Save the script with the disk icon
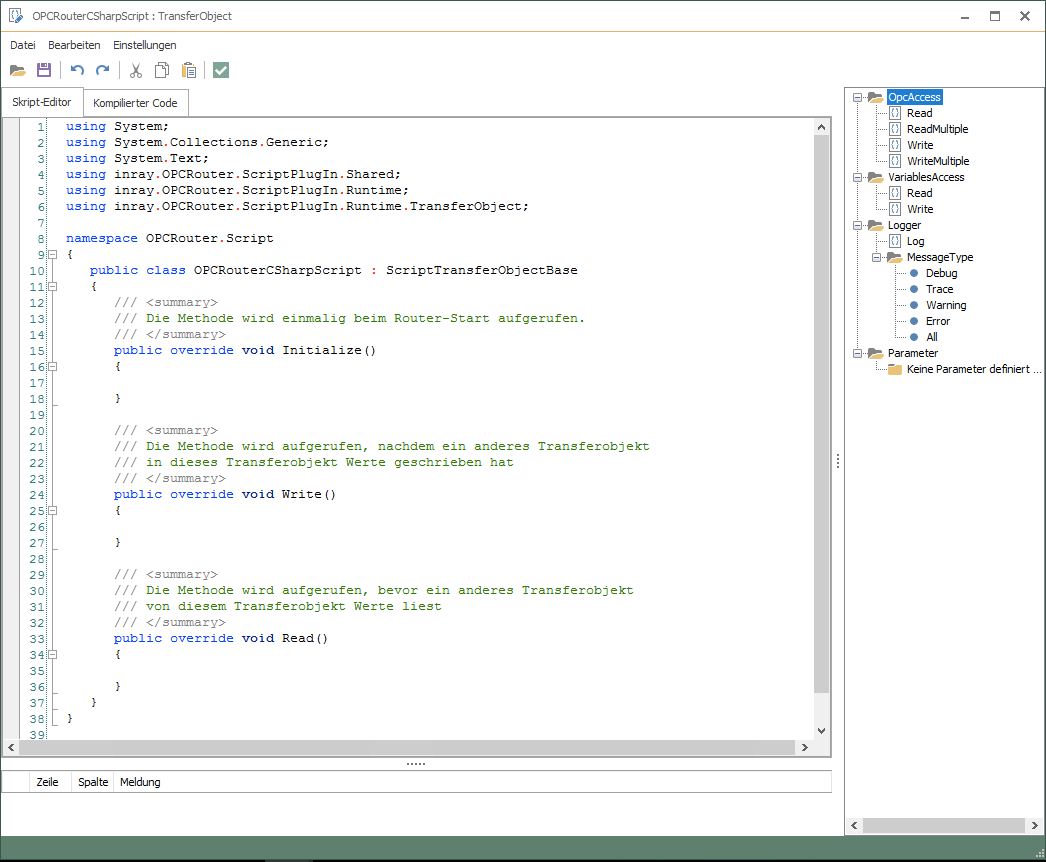This screenshot has height=862, width=1046. (x=44, y=70)
